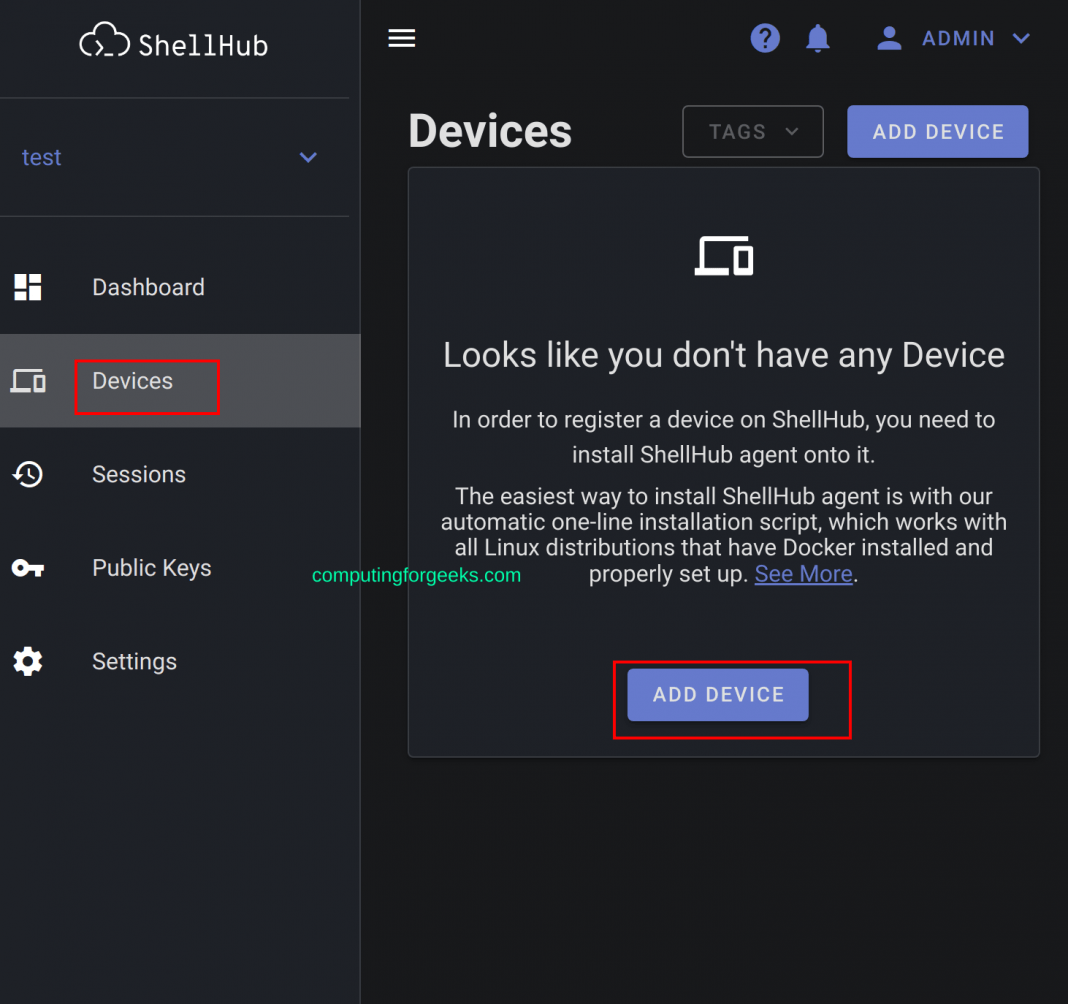Image resolution: width=1068 pixels, height=1004 pixels.
Task: Click the admin user avatar icon
Action: 888,38
